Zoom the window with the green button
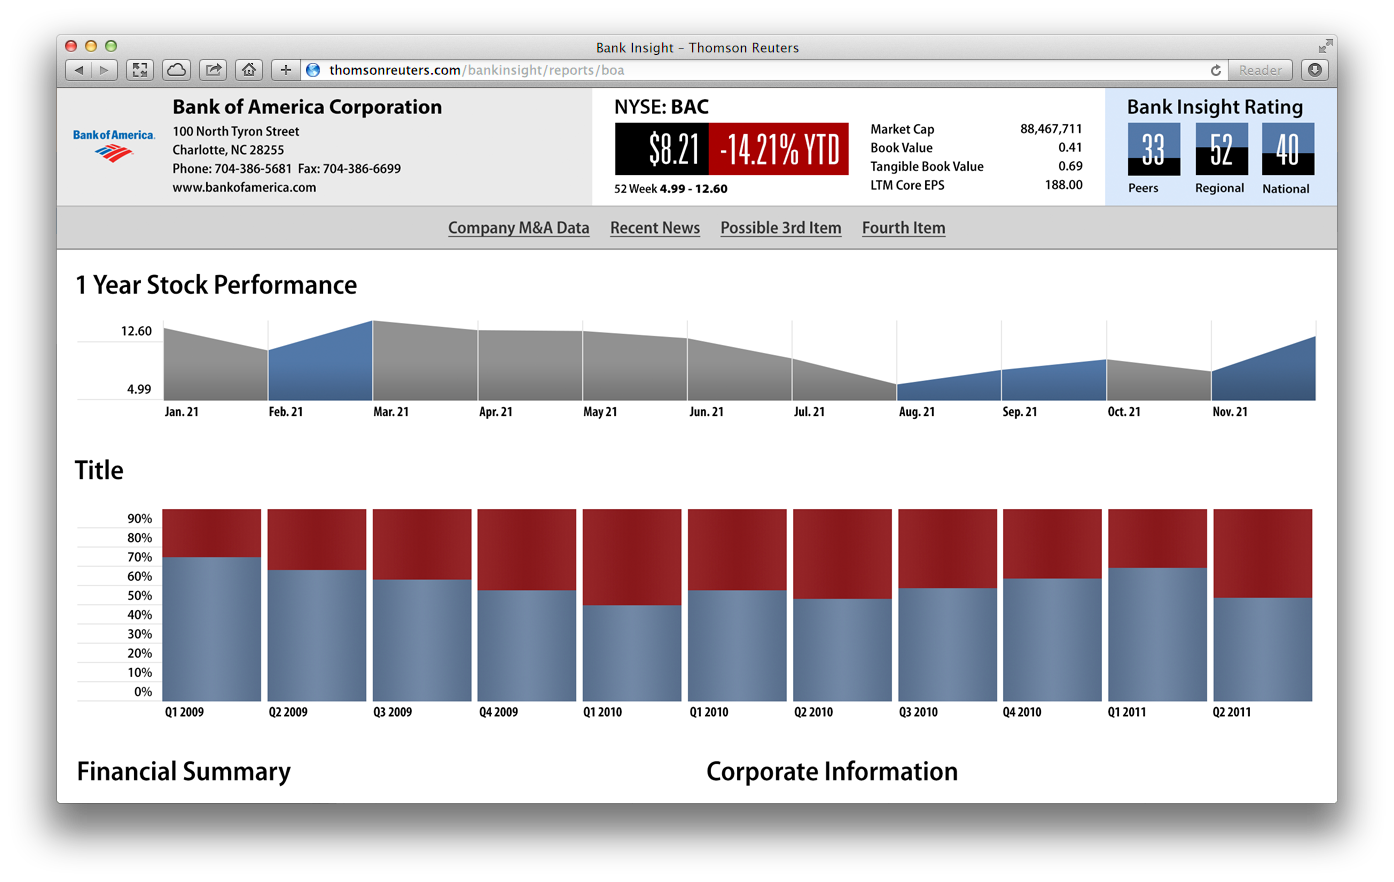The height and width of the screenshot is (882, 1394). pyautogui.click(x=111, y=46)
